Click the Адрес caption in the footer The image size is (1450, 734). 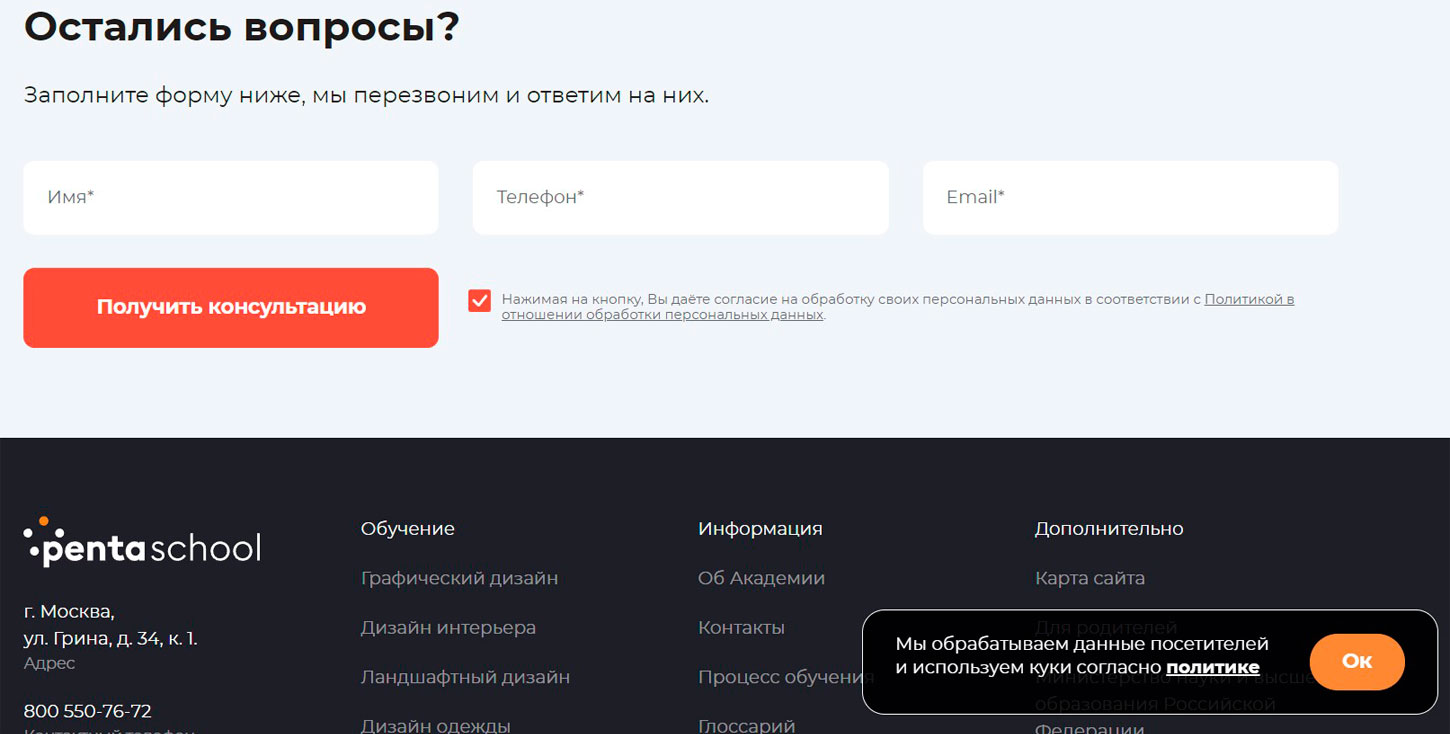[x=49, y=663]
